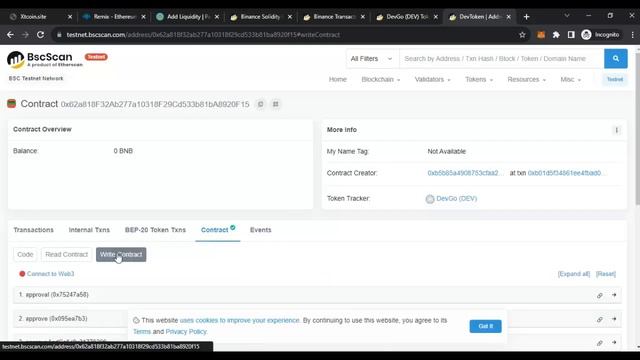This screenshot has width=640, height=360.
Task: Close the Remix - Ethereum tab
Action: pos(143,17)
